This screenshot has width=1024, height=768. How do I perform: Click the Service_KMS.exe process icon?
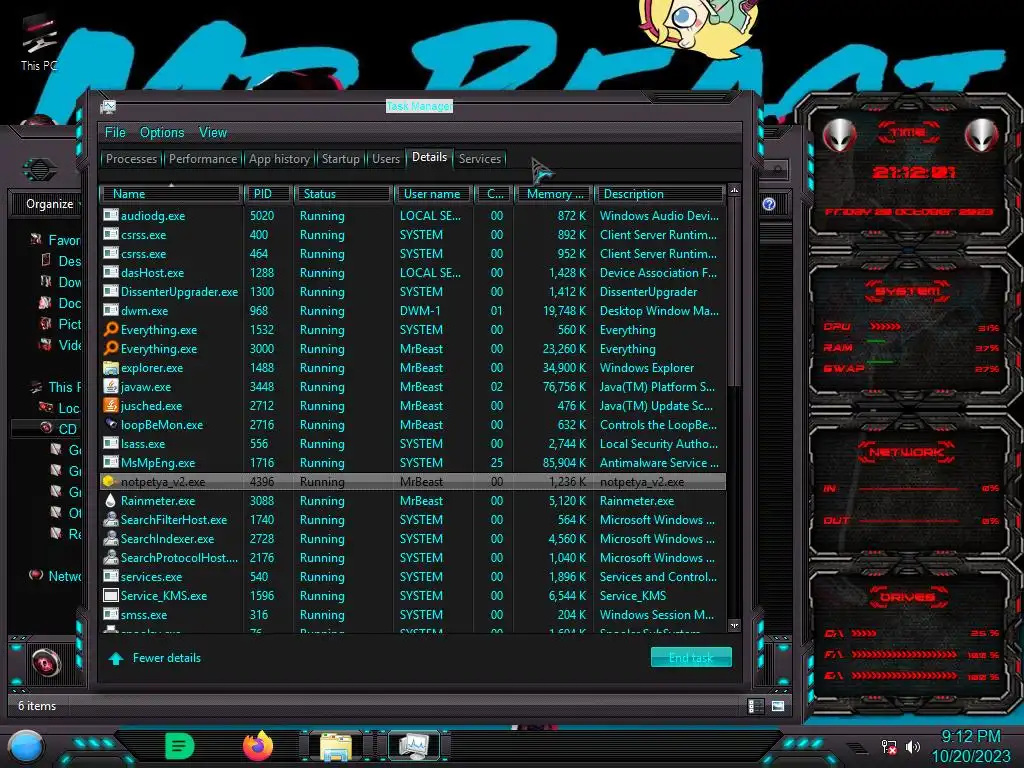click(x=111, y=596)
